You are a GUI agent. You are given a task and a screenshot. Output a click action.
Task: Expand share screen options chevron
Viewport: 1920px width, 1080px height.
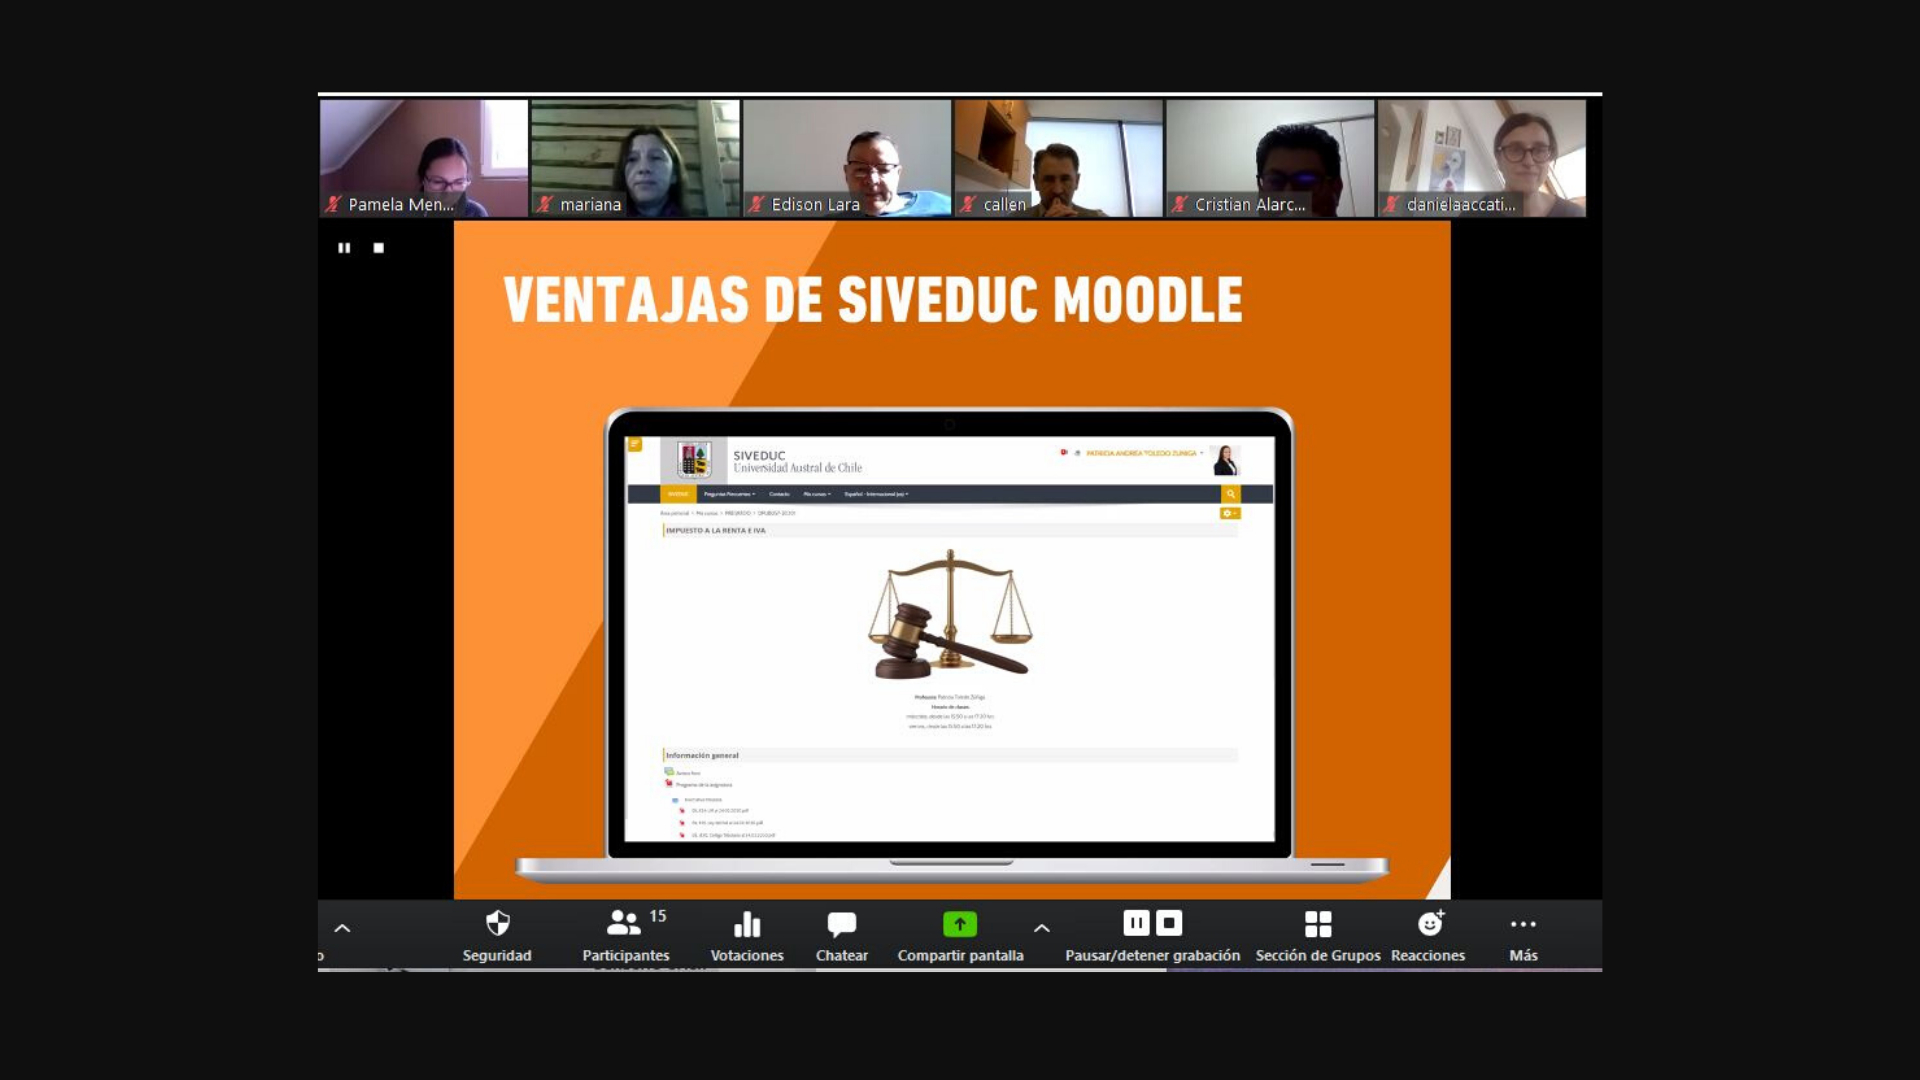coord(1041,929)
